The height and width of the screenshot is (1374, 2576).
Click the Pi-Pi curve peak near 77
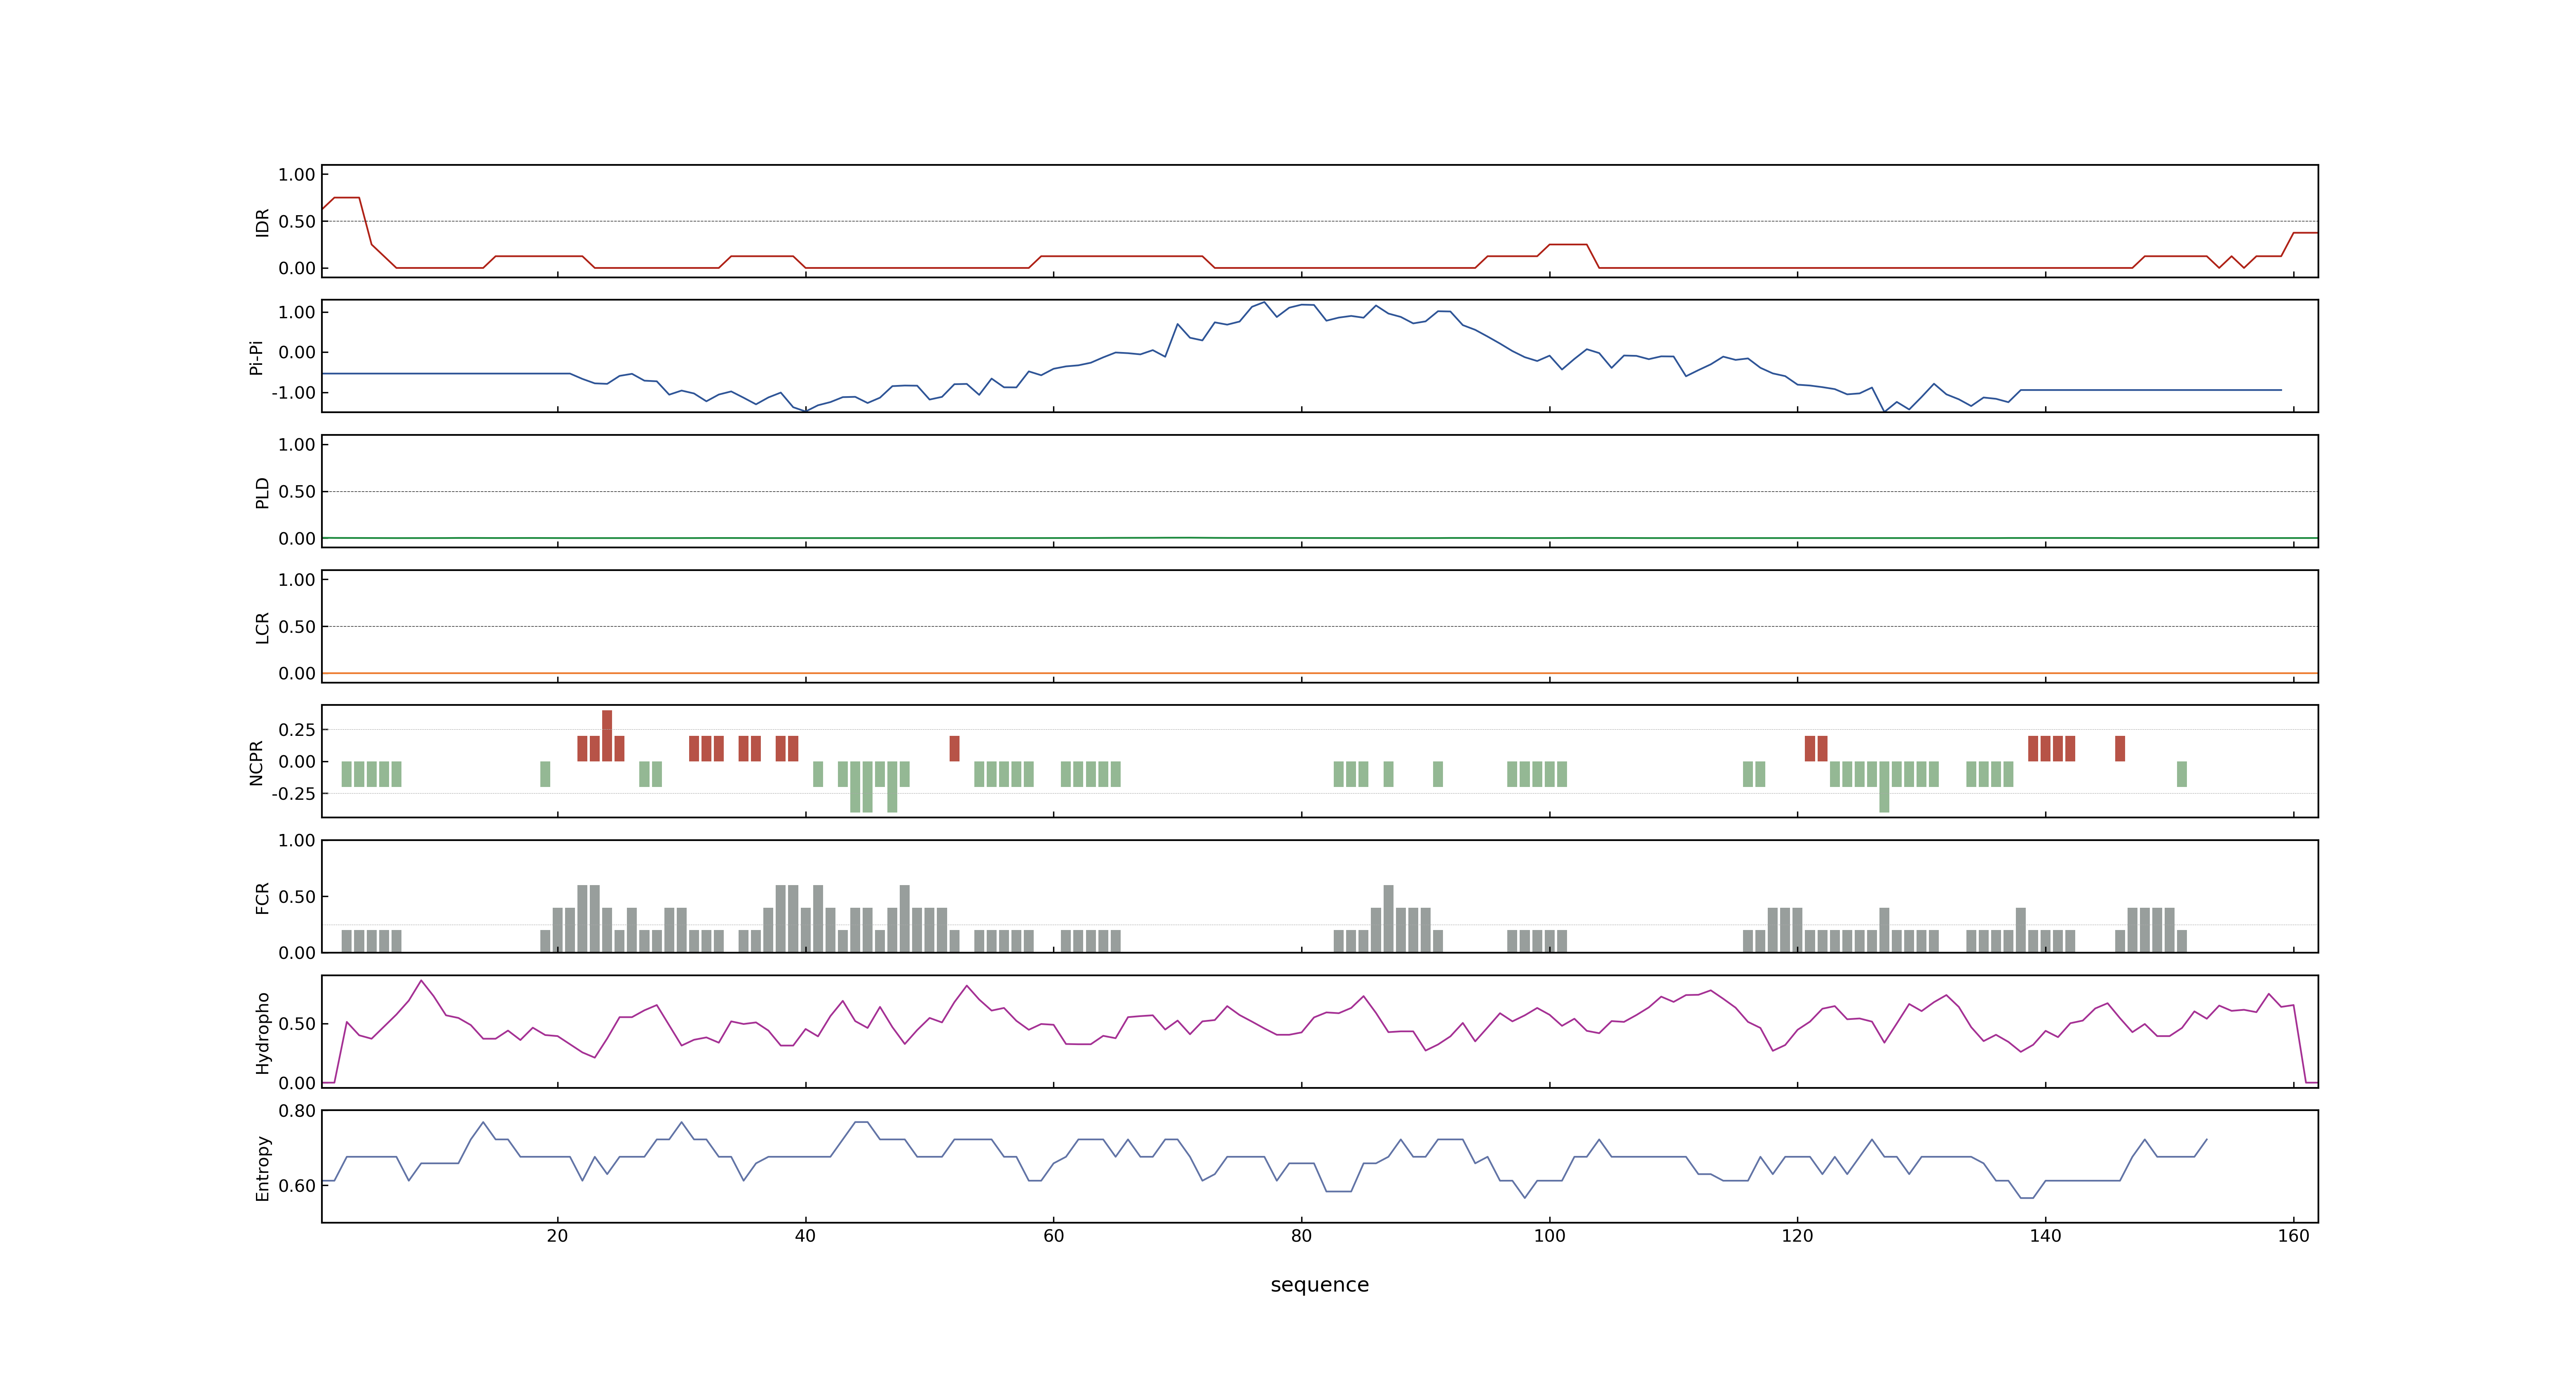coord(1264,302)
